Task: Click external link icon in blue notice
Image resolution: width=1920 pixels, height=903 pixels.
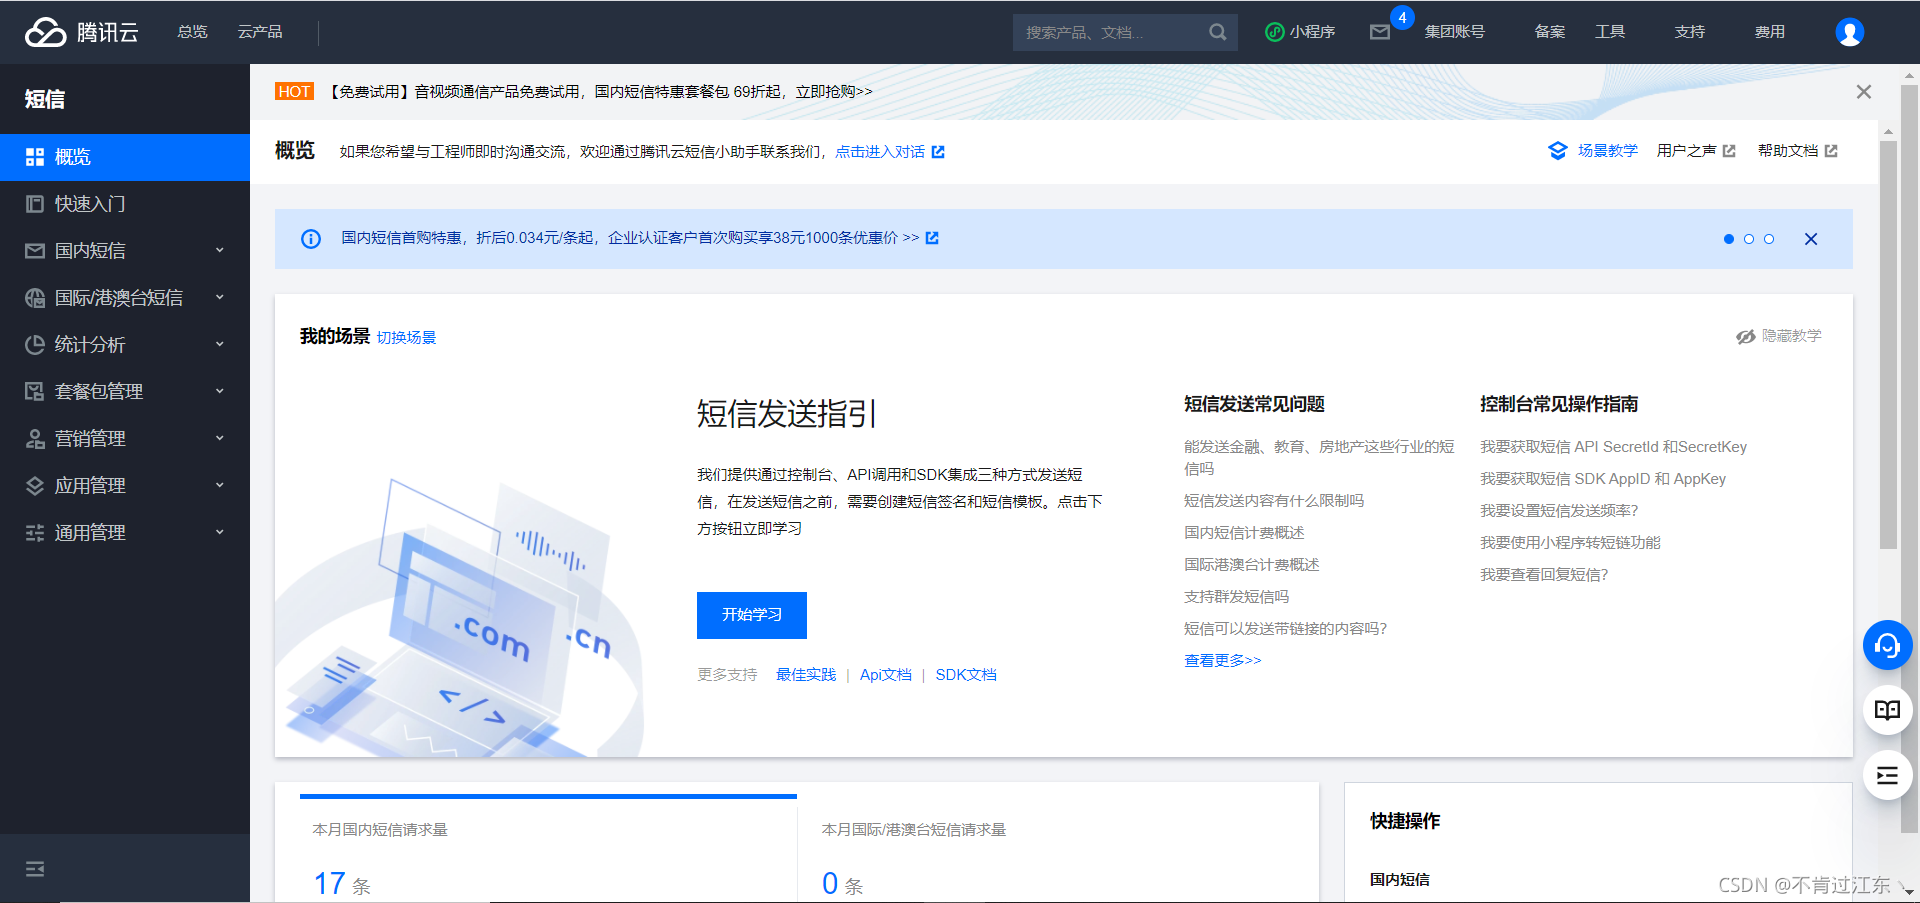Action: (932, 238)
